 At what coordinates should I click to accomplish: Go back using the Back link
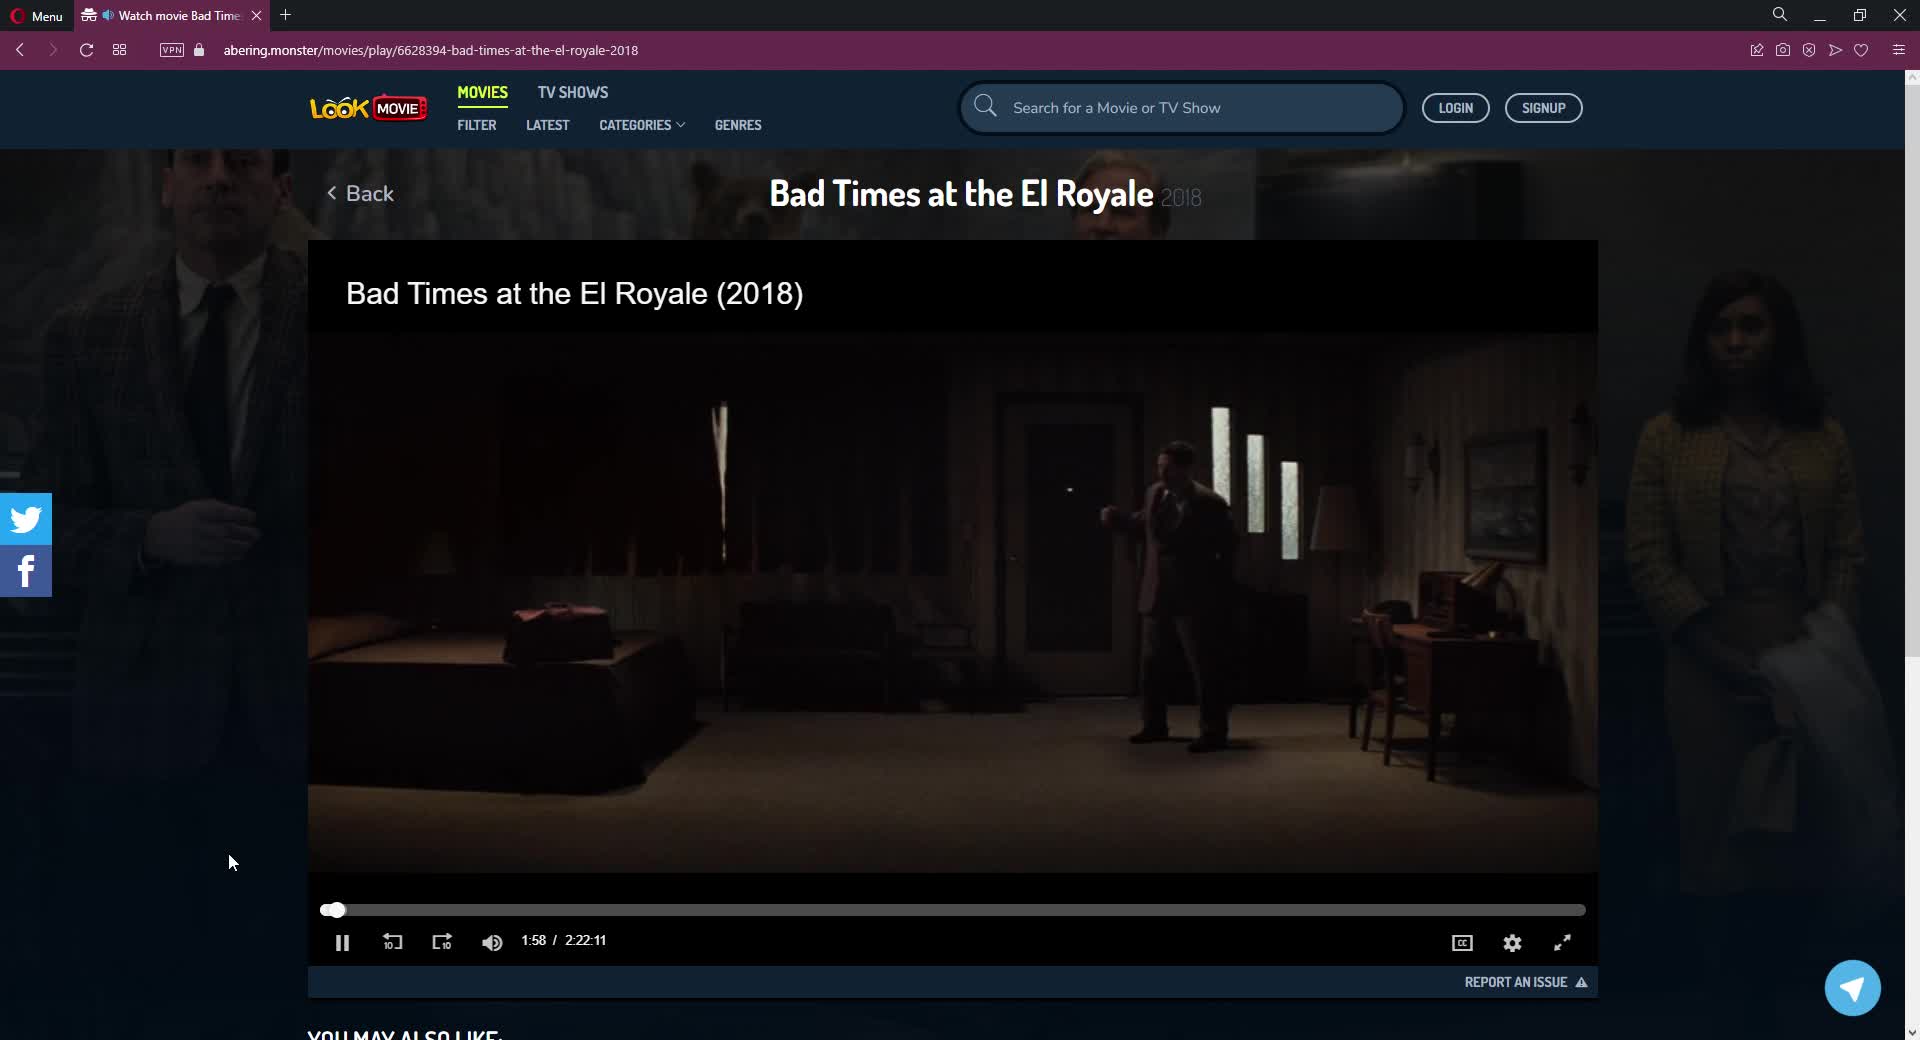pos(361,194)
